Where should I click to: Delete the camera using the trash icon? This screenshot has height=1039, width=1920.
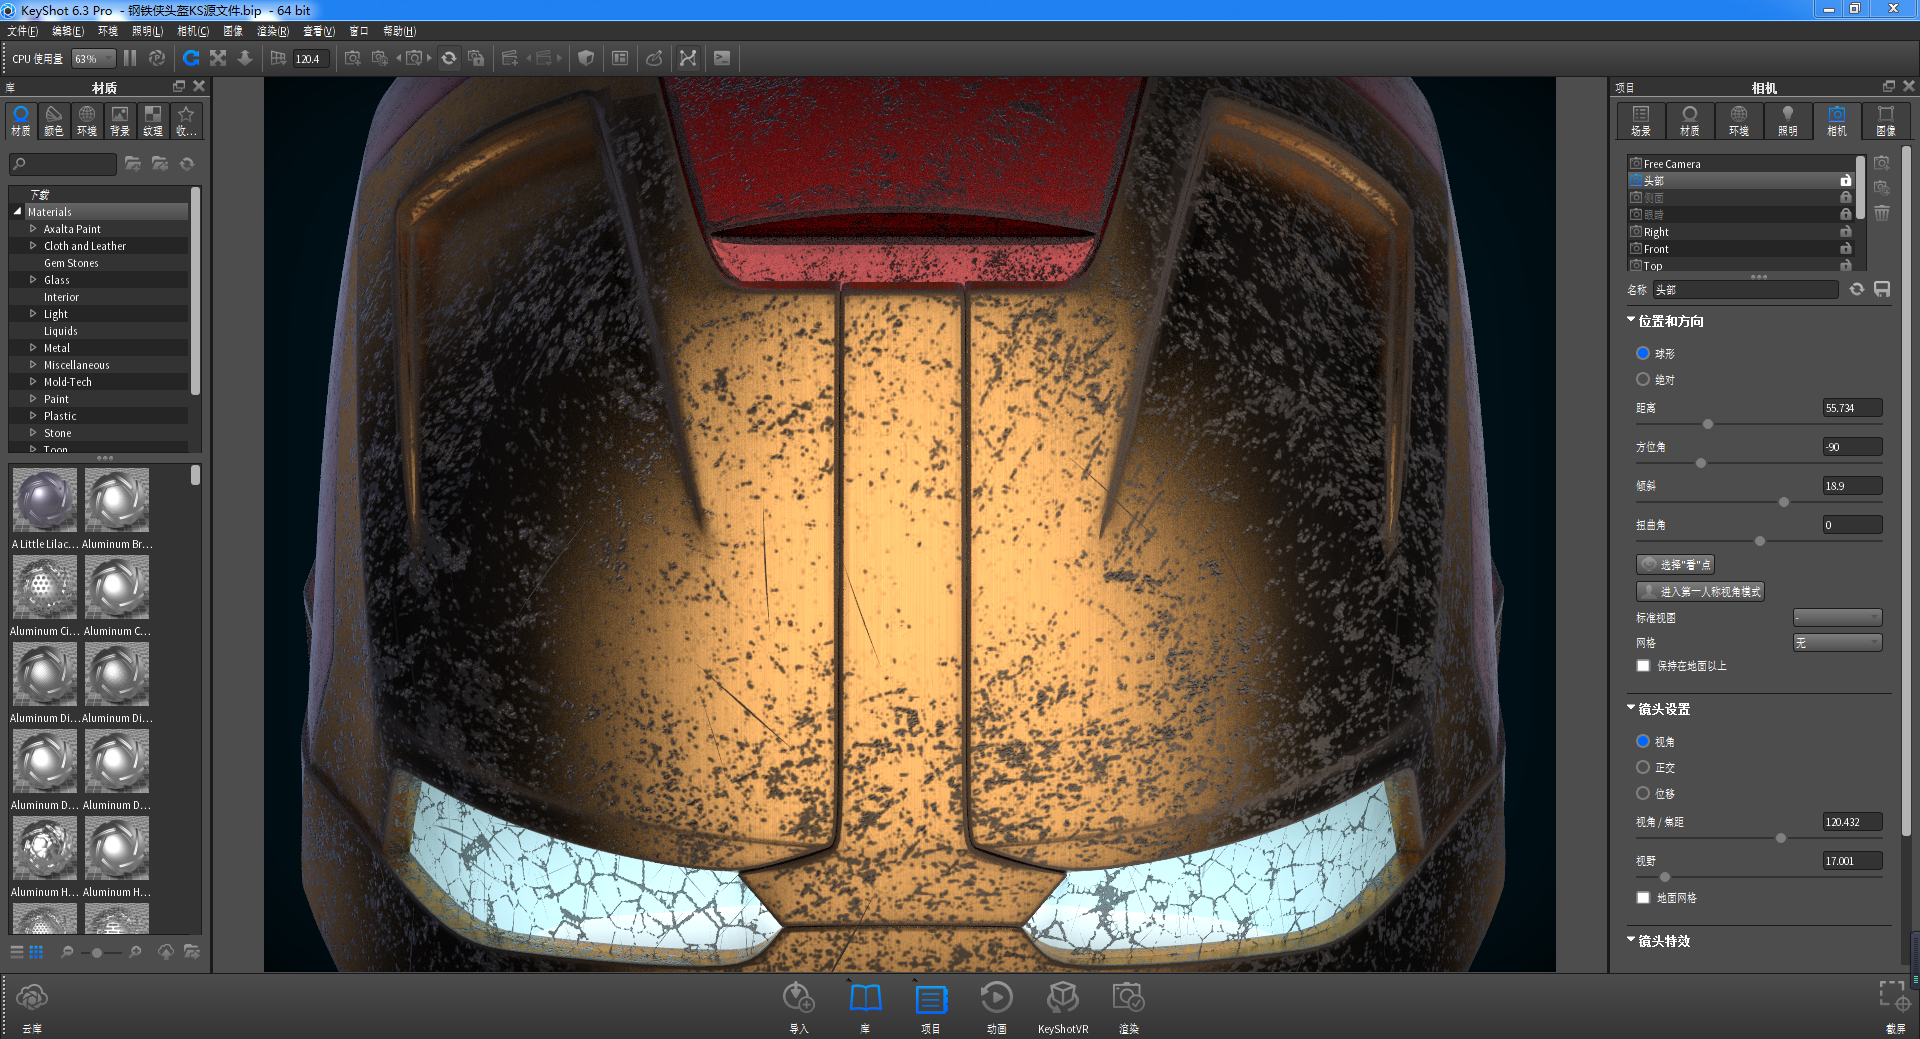[x=1881, y=212]
